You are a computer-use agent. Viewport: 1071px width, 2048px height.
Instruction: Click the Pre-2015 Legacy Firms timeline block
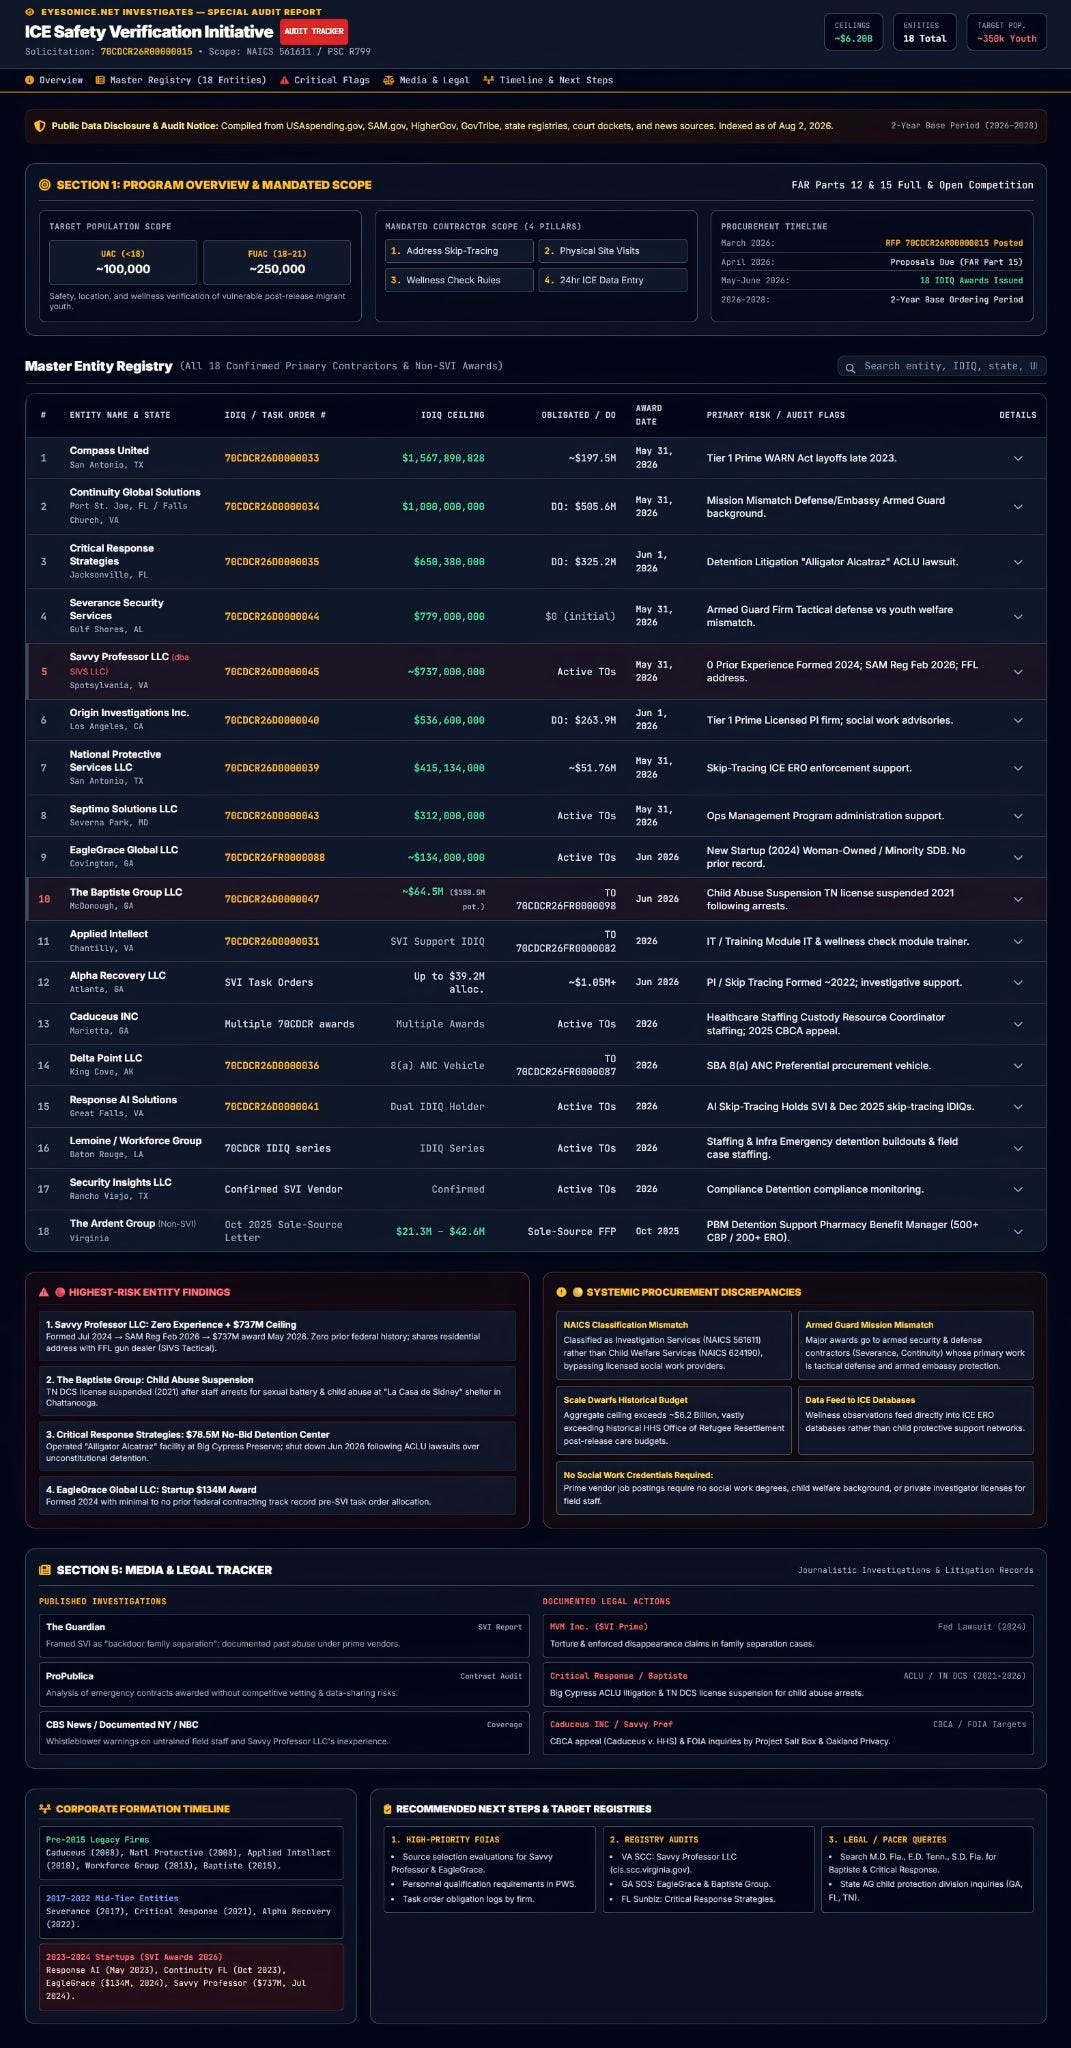[191, 1852]
